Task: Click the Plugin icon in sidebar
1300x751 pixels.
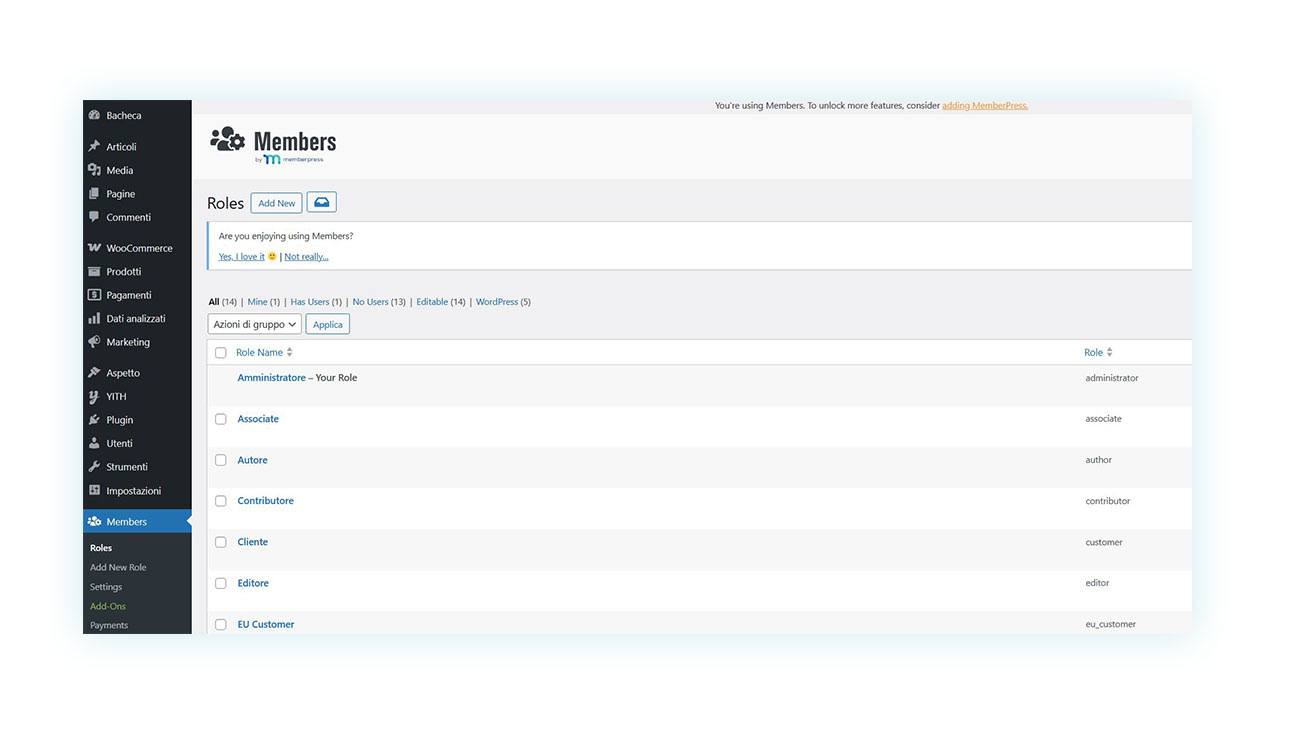Action: pyautogui.click(x=94, y=420)
